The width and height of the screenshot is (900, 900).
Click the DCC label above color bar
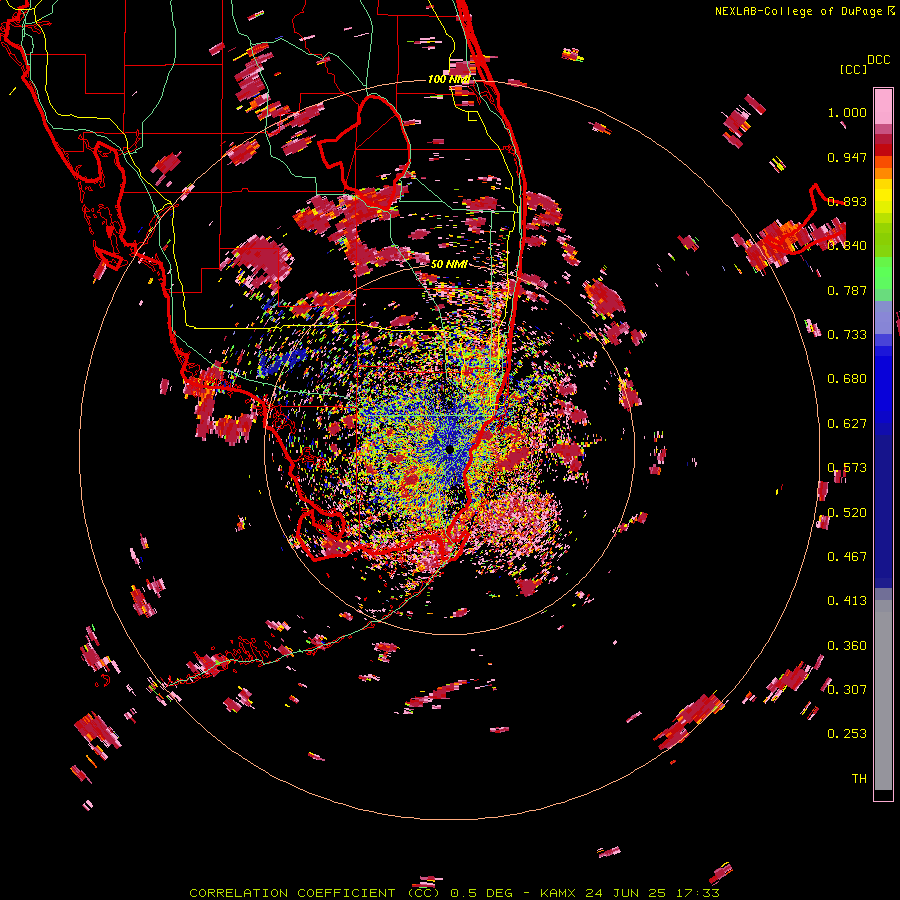[878, 60]
